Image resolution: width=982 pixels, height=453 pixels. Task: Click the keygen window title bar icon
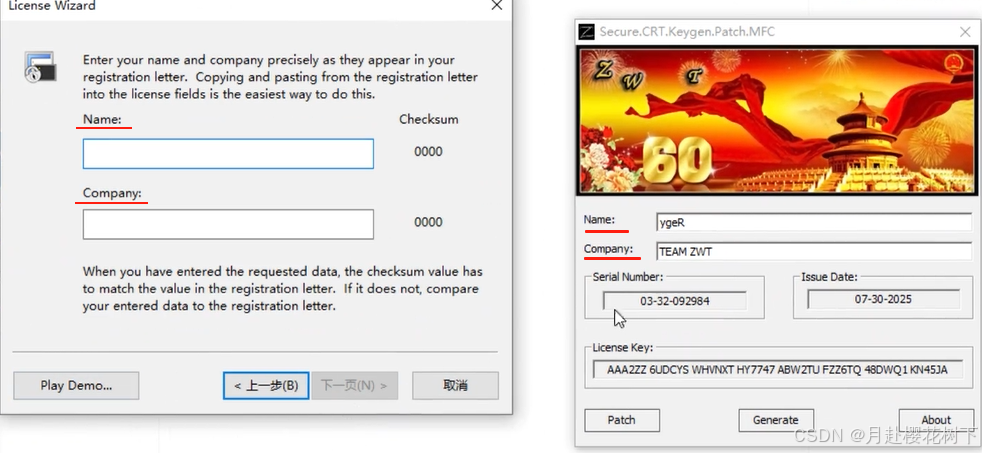tap(586, 31)
